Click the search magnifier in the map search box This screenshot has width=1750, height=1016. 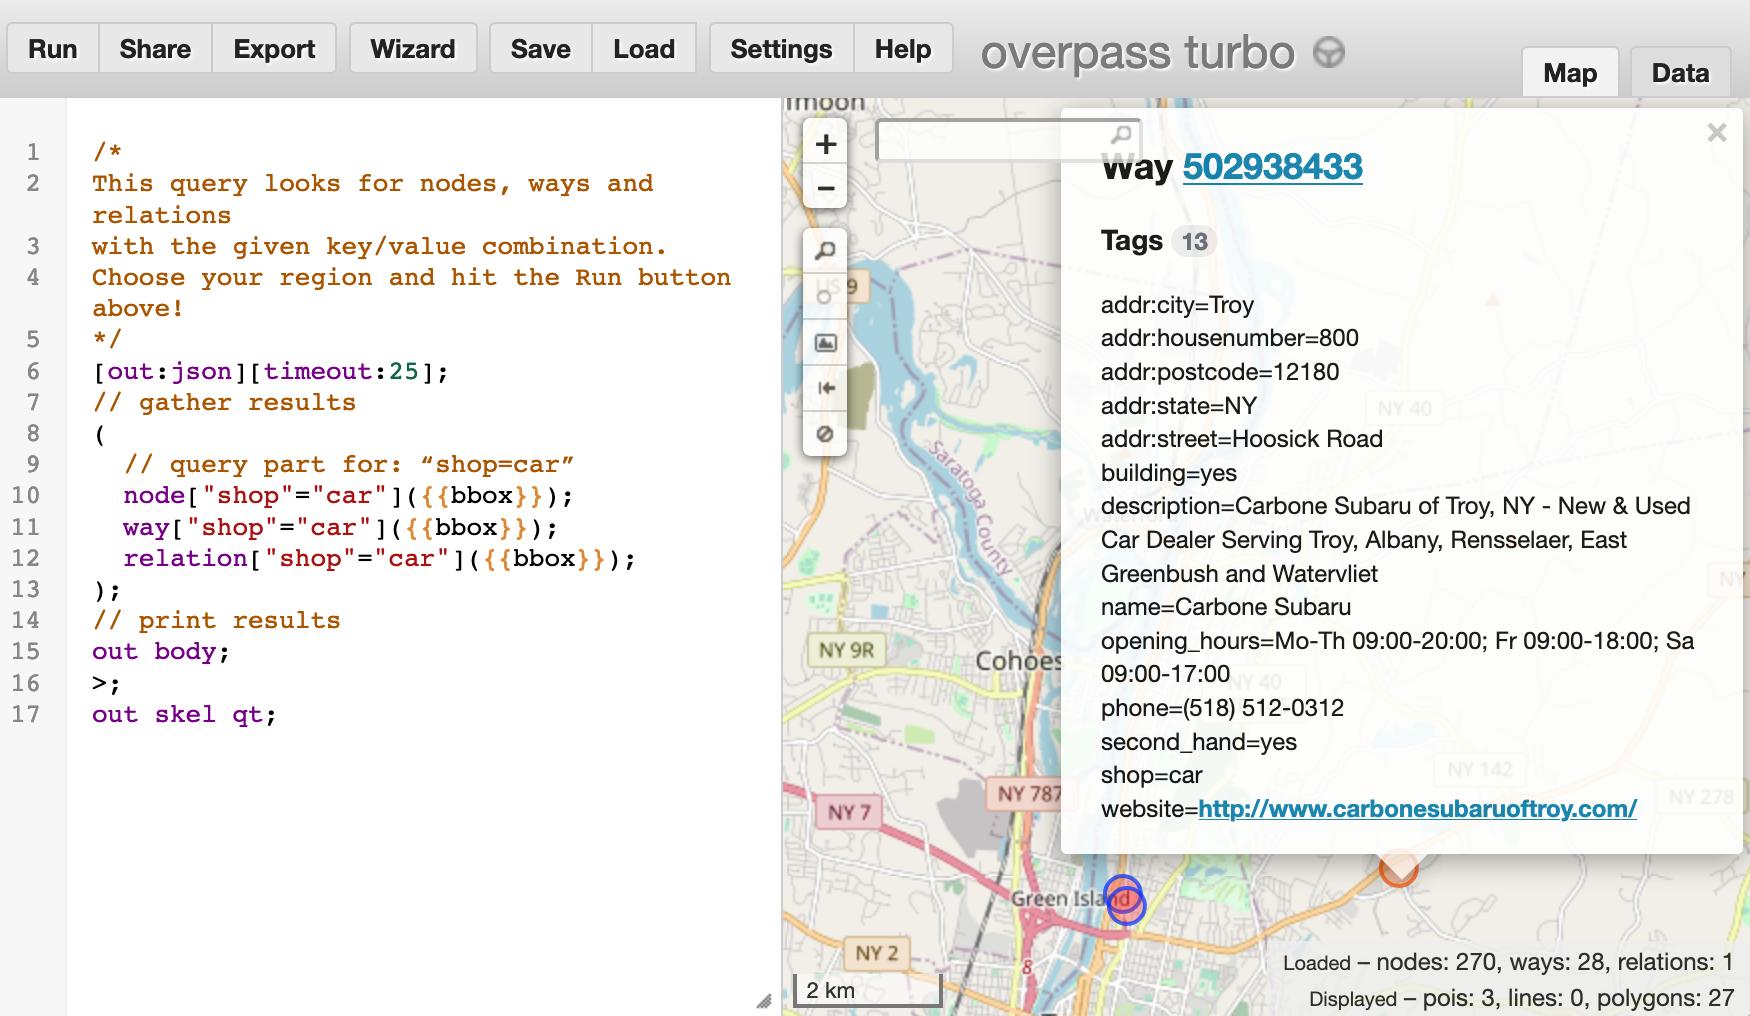coord(1121,134)
